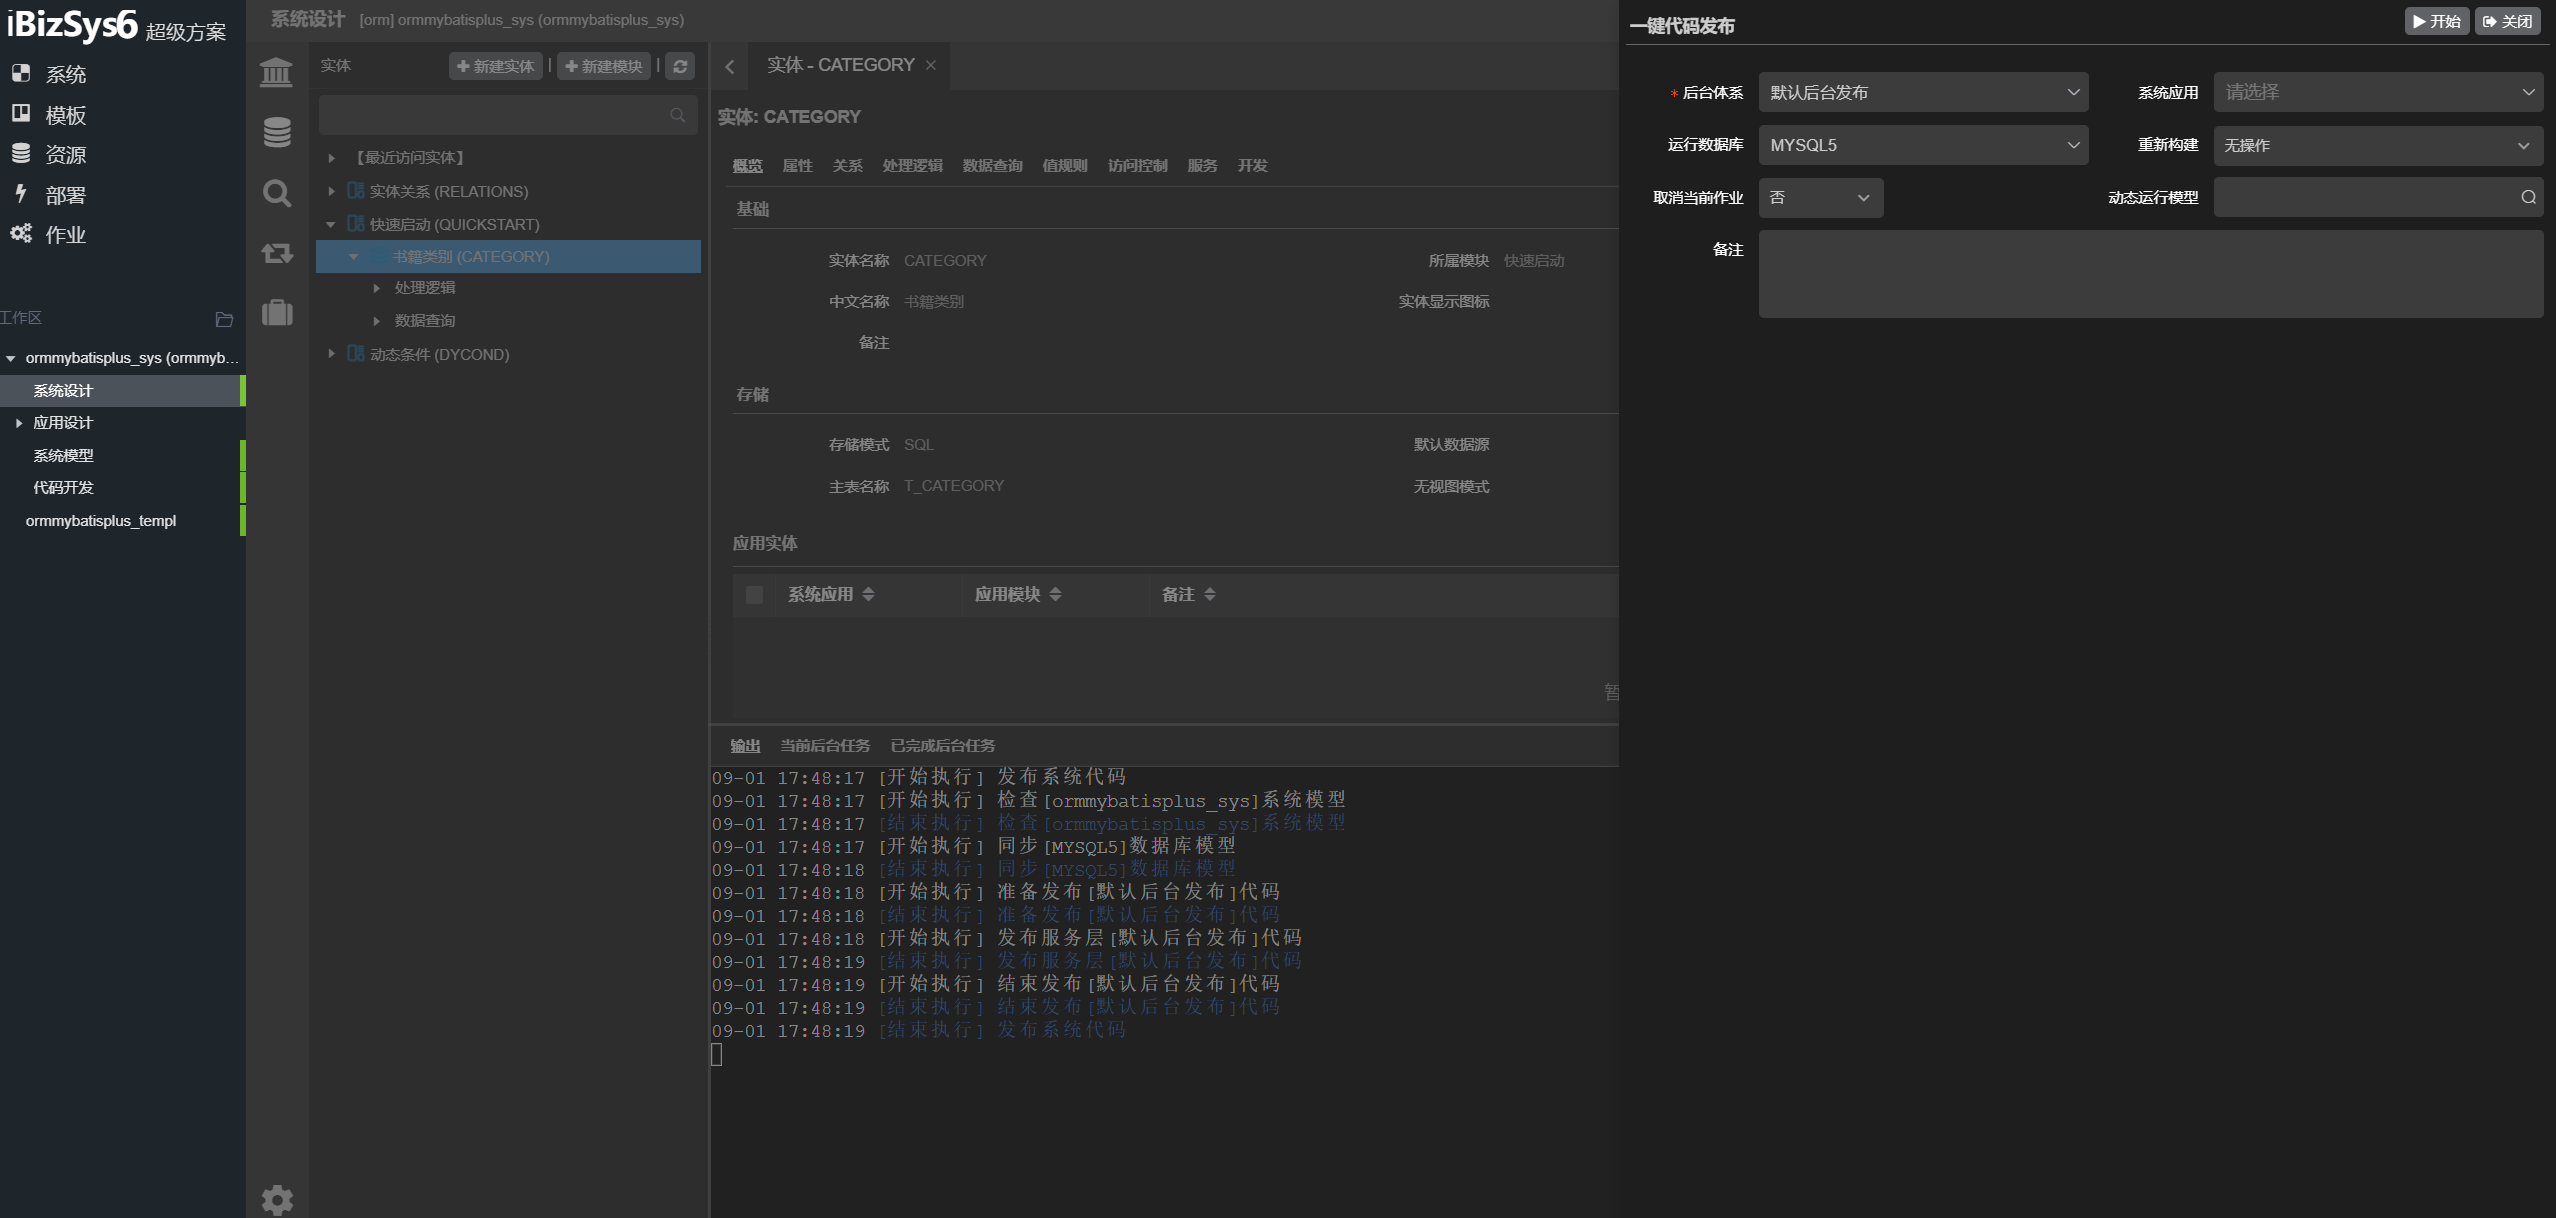The height and width of the screenshot is (1218, 2556).
Task: Select the retweet arrows icon in tool strip
Action: pos(277,253)
